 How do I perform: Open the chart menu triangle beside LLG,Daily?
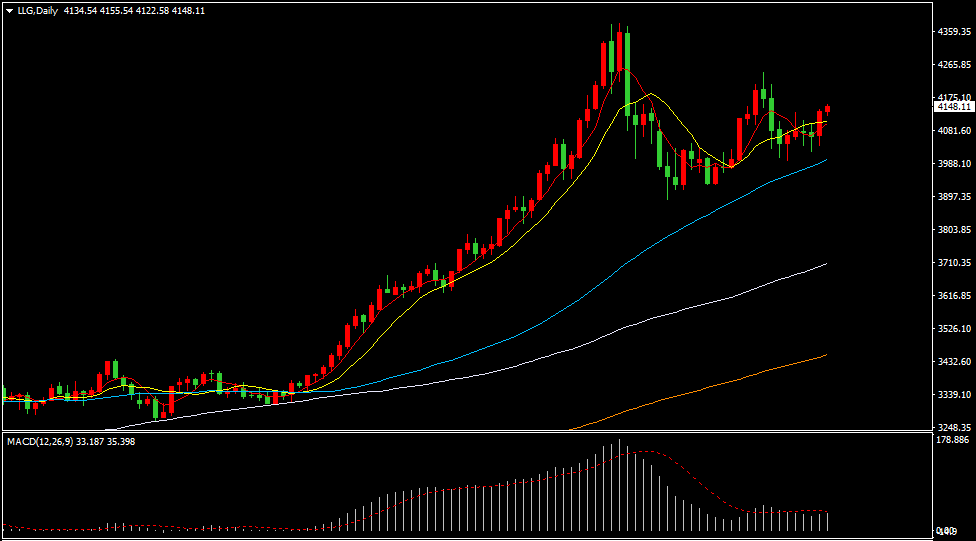[x=9, y=11]
